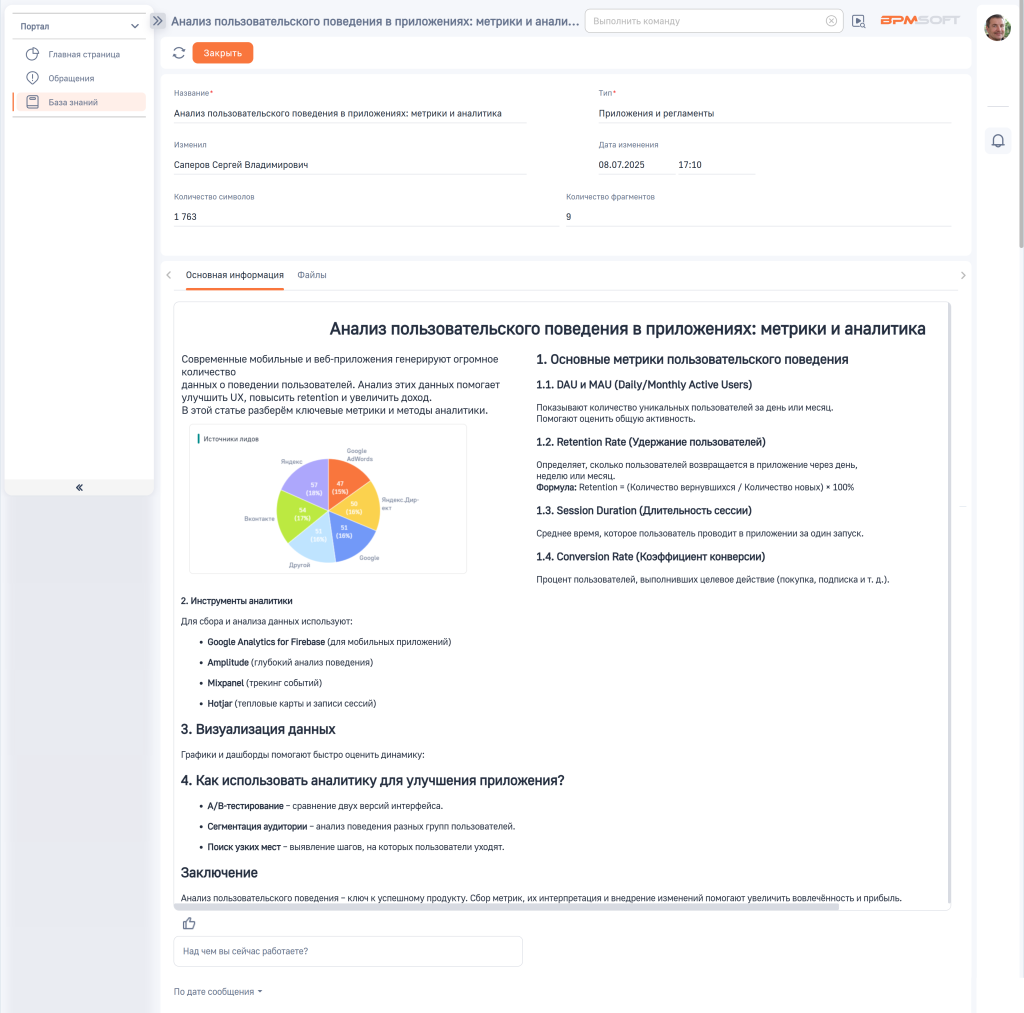This screenshot has width=1024, height=1013.
Task: Click the Количество символов value 1 763
Action: (x=366, y=217)
